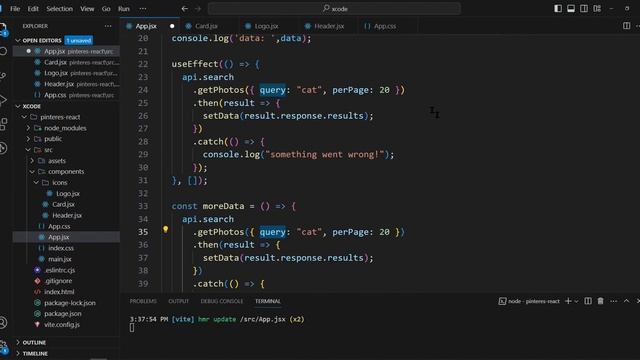Open the Run menu
Screen dimensions: 640x360
124,9
